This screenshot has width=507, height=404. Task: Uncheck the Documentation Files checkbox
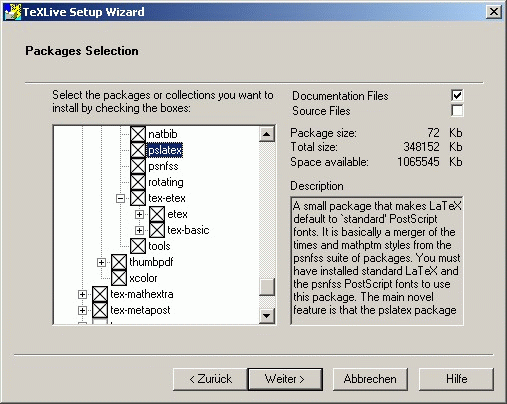tap(457, 95)
